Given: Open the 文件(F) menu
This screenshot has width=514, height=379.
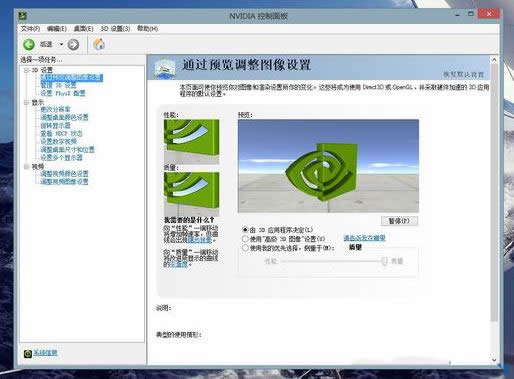Looking at the screenshot, I should [x=30, y=29].
